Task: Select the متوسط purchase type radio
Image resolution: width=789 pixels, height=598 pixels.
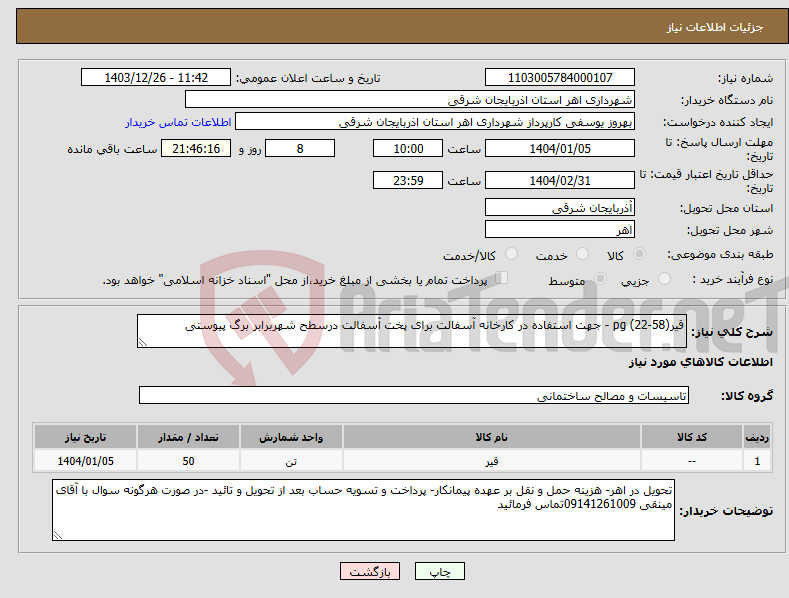Action: (600, 278)
